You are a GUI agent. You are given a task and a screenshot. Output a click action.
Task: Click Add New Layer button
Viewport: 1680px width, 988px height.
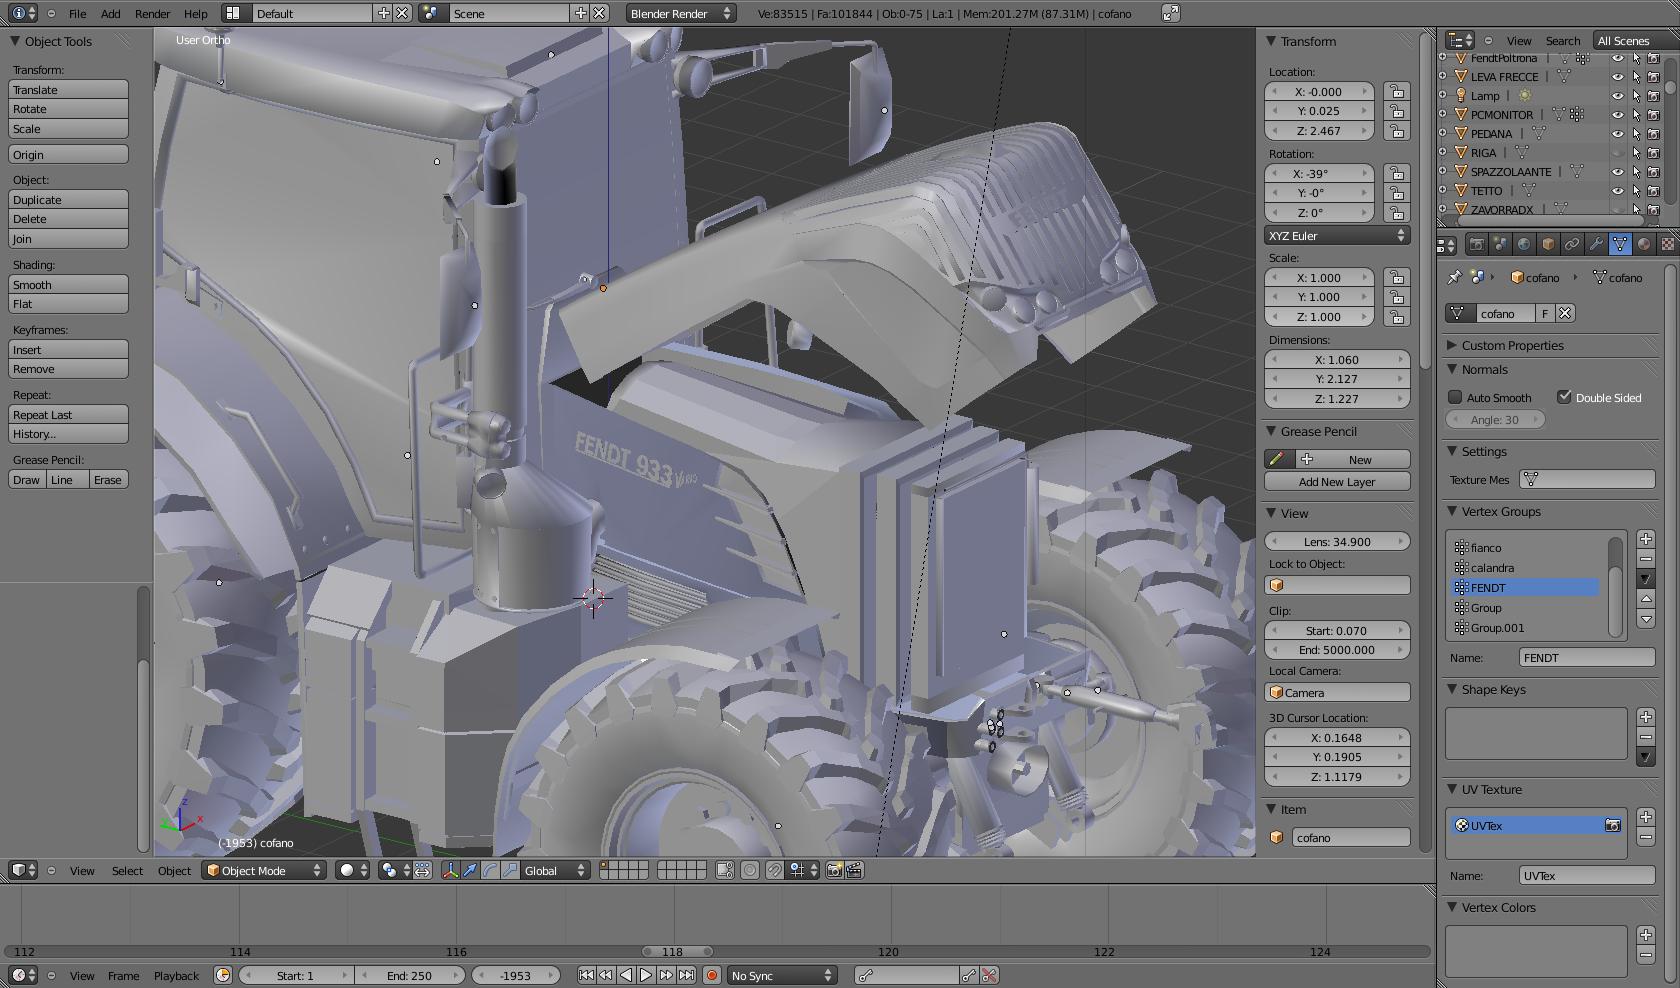pos(1337,481)
